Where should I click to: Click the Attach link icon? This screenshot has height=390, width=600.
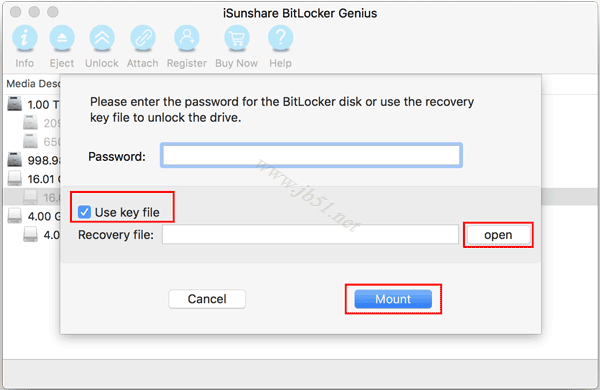point(143,38)
